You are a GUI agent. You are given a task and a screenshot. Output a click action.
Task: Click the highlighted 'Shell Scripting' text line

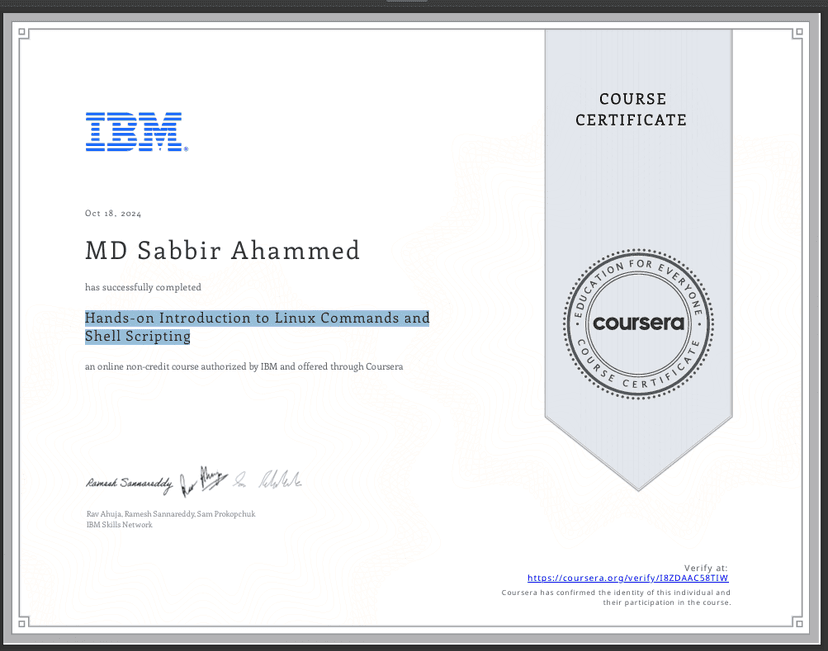pyautogui.click(x=137, y=336)
